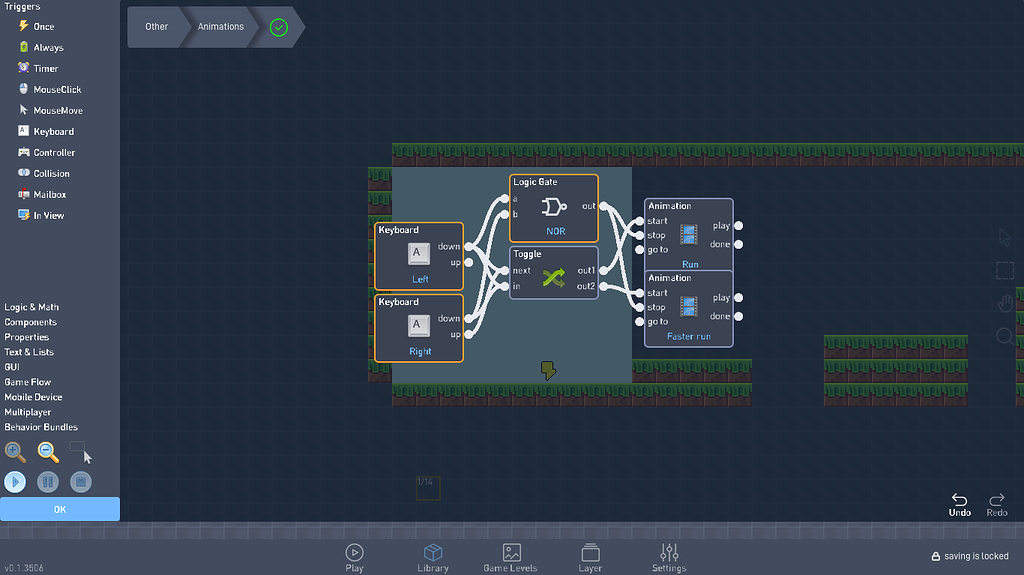
Task: Select the Toggle node shuffle icon
Action: [x=554, y=278]
